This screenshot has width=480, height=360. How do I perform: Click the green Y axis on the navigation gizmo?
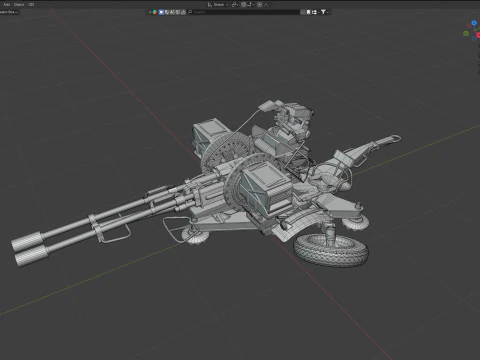(466, 33)
